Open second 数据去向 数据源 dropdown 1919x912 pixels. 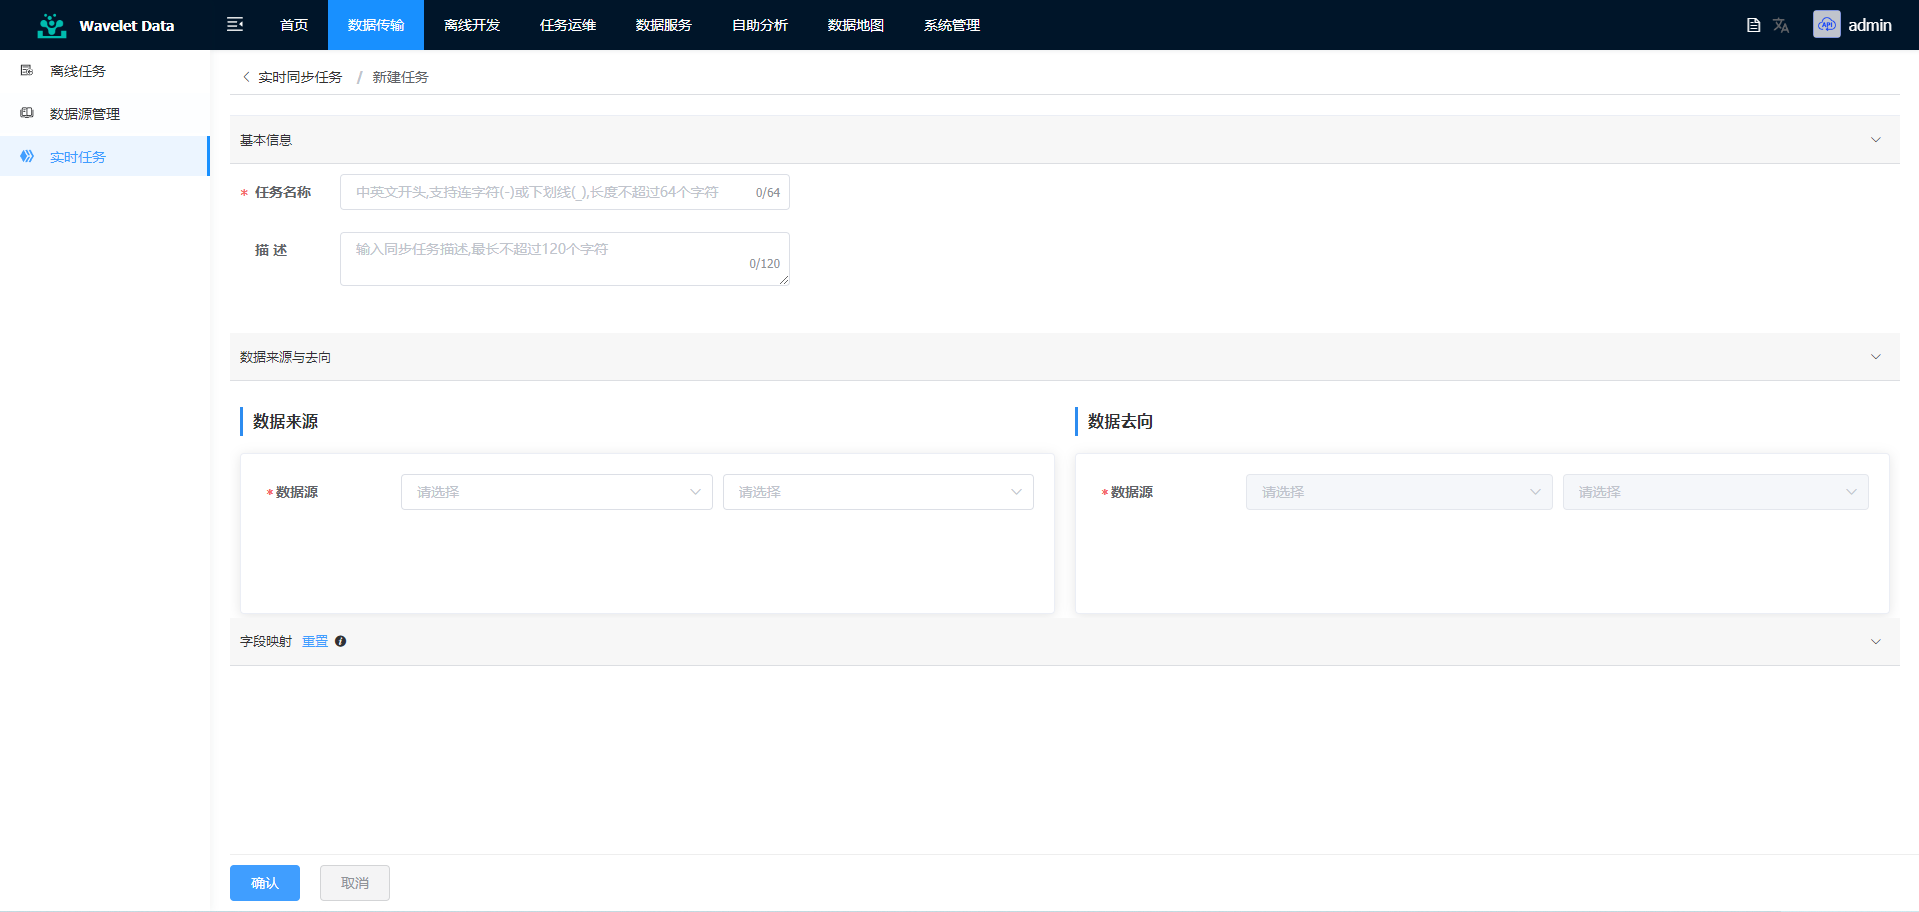(1716, 492)
